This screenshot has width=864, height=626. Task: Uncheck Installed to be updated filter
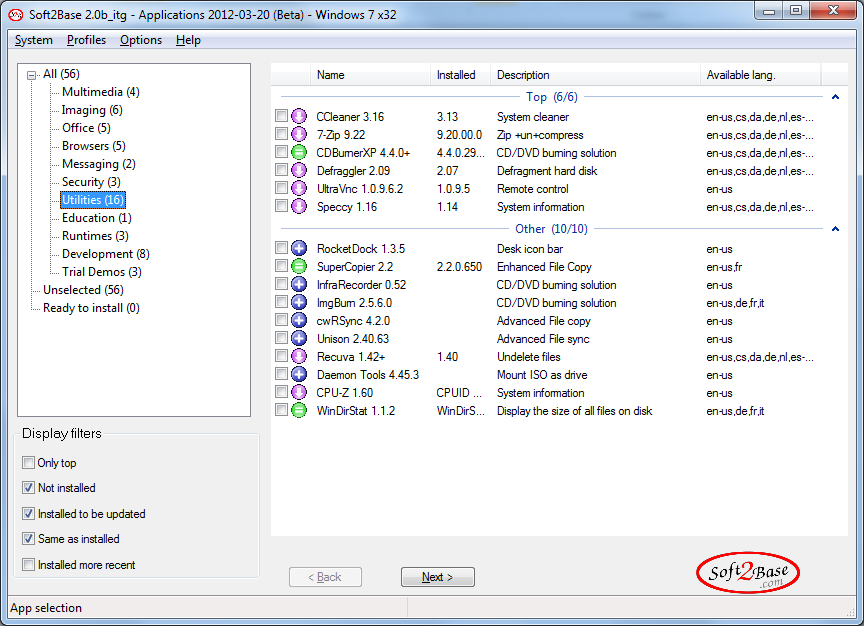click(28, 514)
